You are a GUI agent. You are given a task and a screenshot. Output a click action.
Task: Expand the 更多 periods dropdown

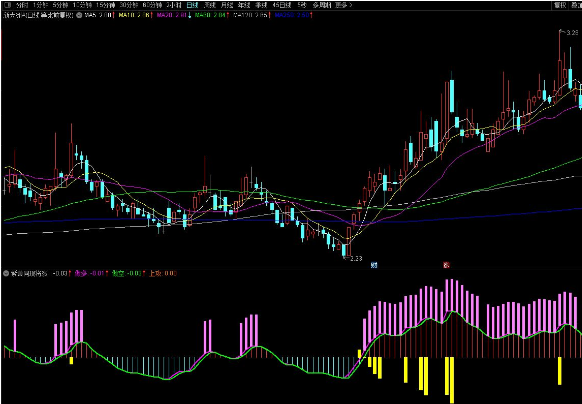pos(343,5)
